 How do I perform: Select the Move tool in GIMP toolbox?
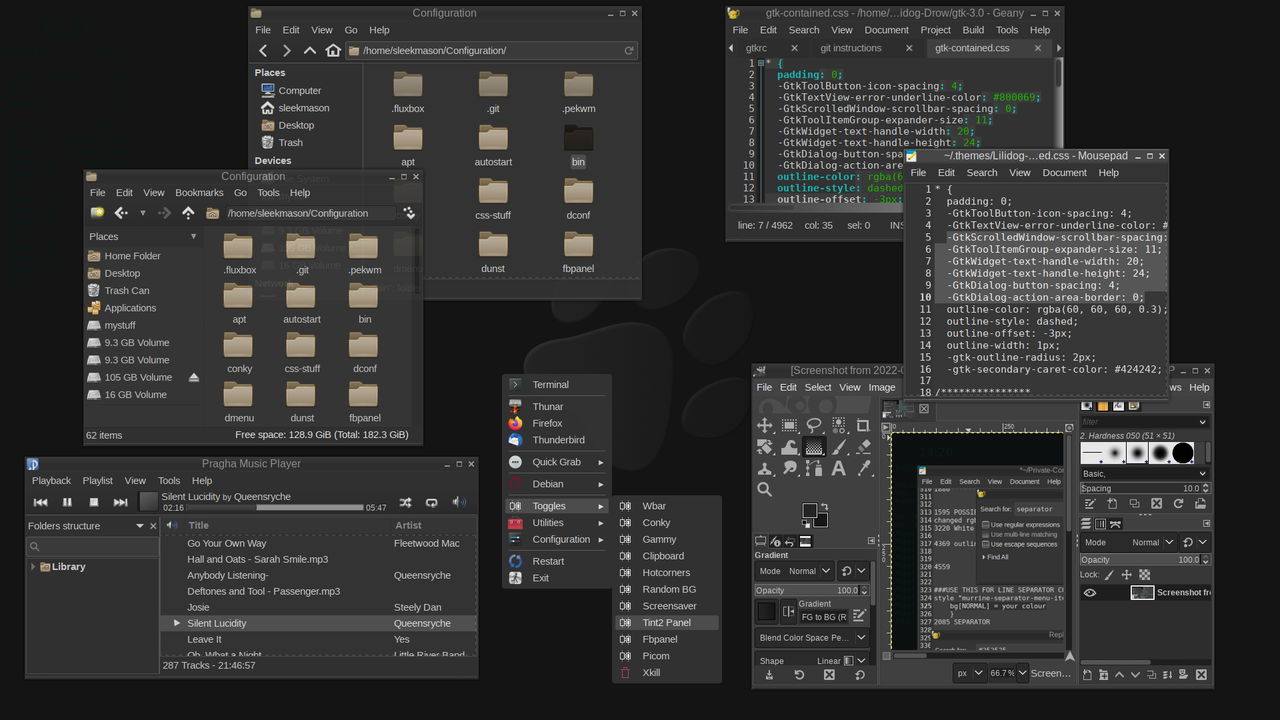[765, 426]
